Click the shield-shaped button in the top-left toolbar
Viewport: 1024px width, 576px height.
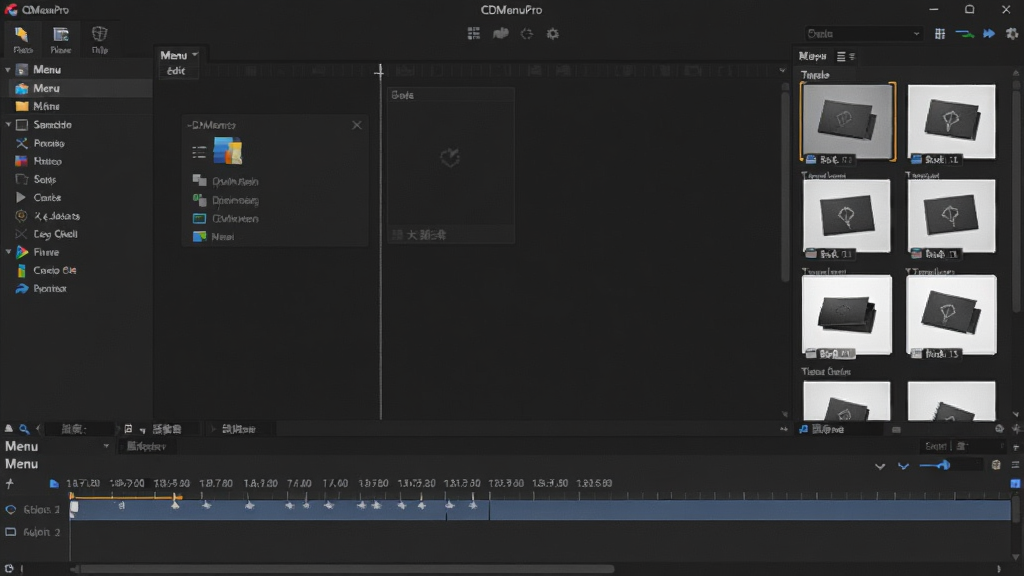tap(99, 40)
